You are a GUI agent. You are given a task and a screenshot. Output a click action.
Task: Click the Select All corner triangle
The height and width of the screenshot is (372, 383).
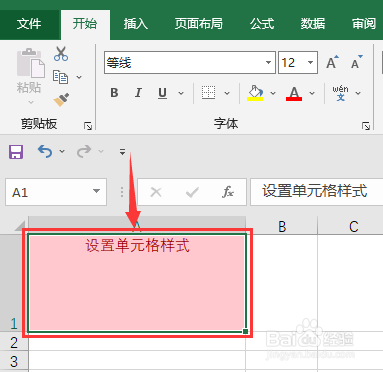tap(20, 226)
